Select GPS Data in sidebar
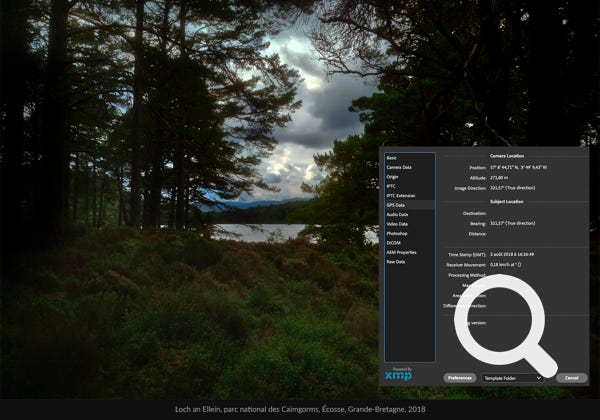This screenshot has height=420, width=600. pyautogui.click(x=397, y=205)
